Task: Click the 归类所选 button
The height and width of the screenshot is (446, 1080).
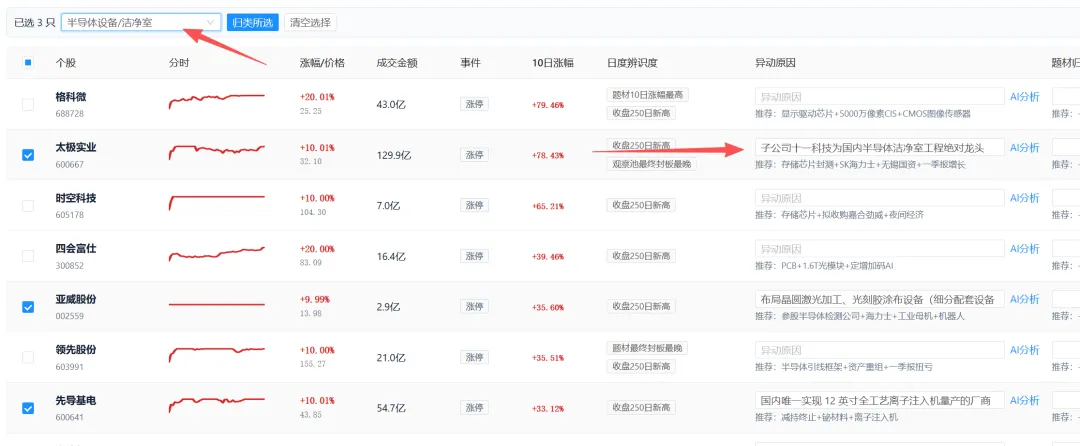Action: click(x=253, y=22)
